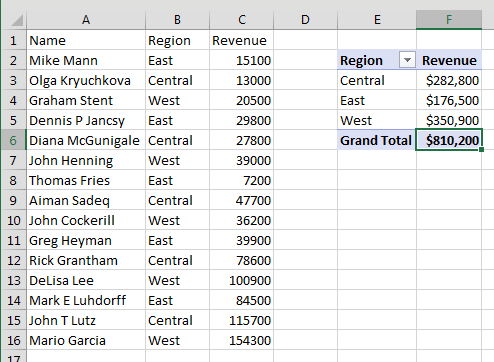Select cell containing John T Lutz

(86, 320)
